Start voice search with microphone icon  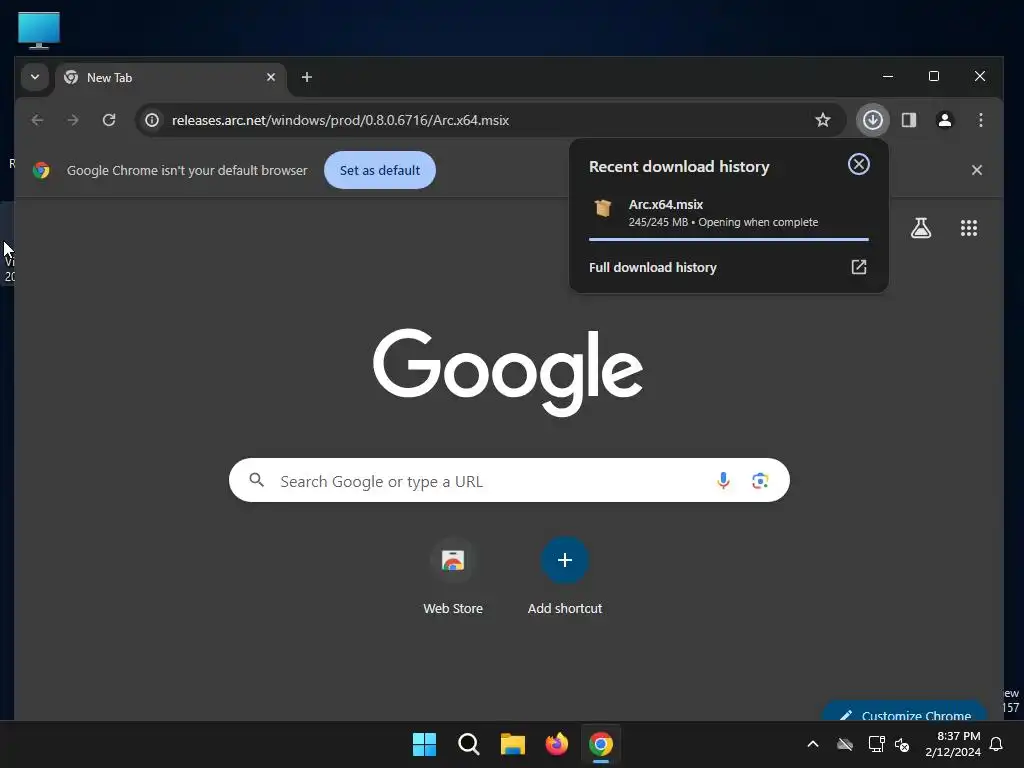[723, 481]
